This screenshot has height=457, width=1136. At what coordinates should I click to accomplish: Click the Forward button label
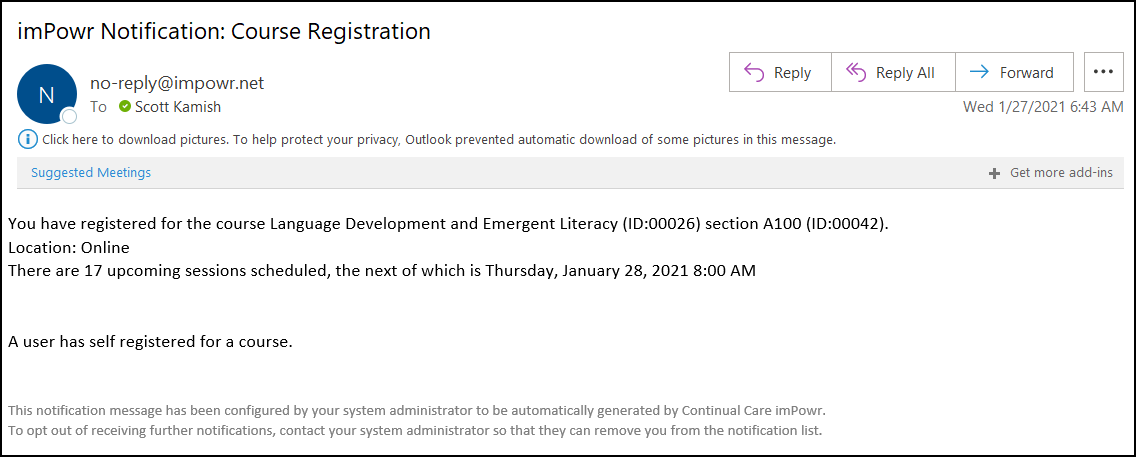pyautogui.click(x=1027, y=72)
